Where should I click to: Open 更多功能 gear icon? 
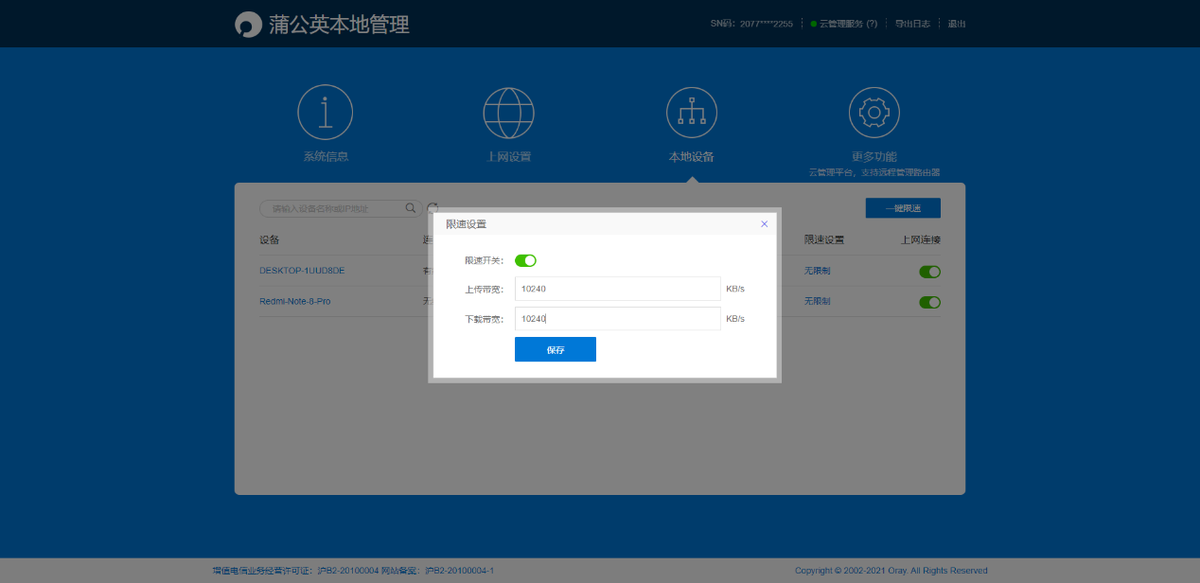pyautogui.click(x=874, y=113)
